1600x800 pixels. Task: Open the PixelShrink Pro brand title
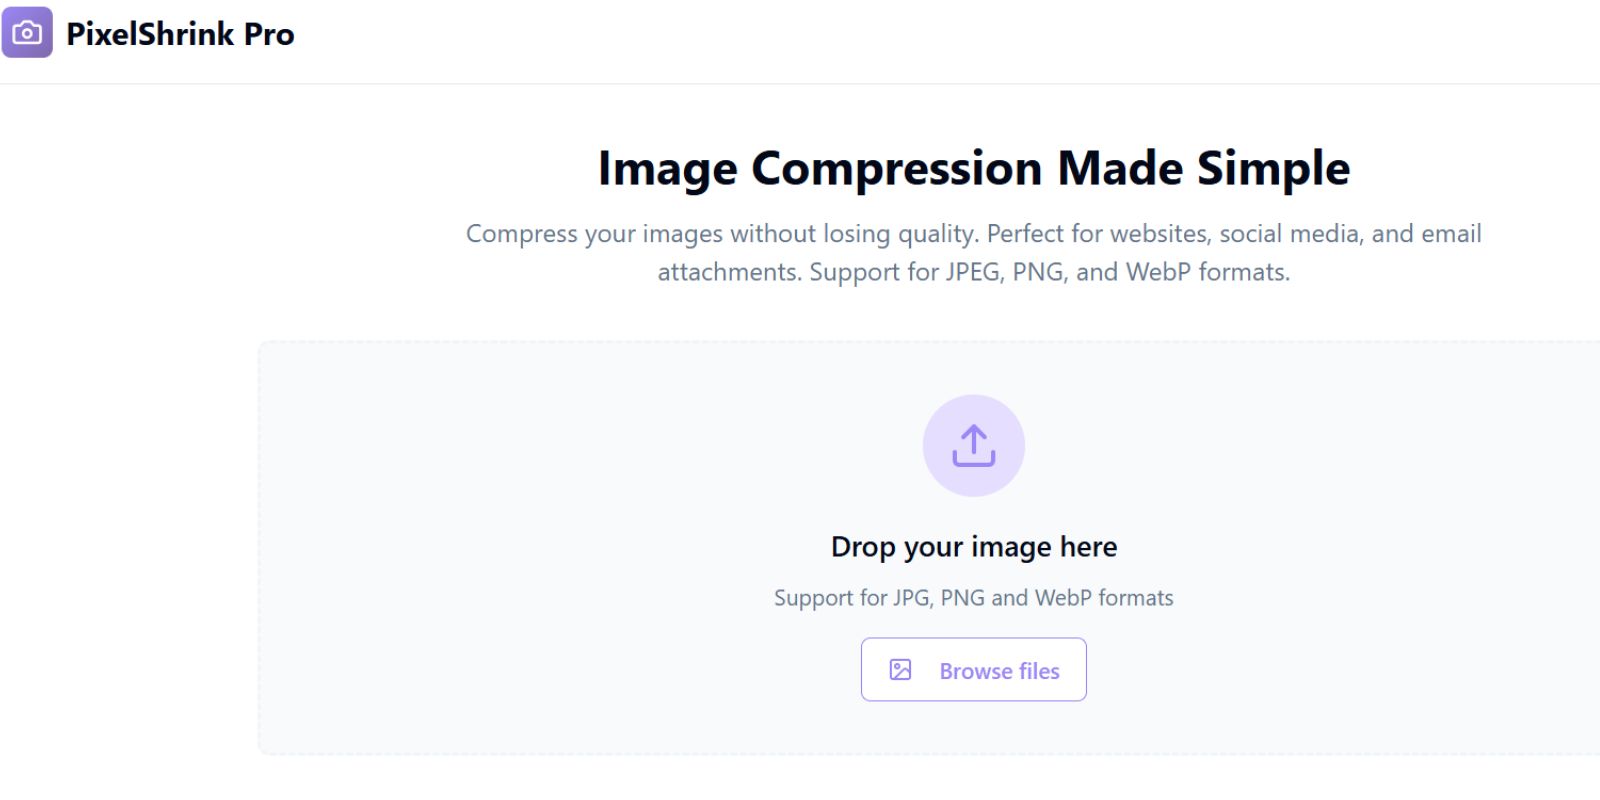tap(180, 34)
